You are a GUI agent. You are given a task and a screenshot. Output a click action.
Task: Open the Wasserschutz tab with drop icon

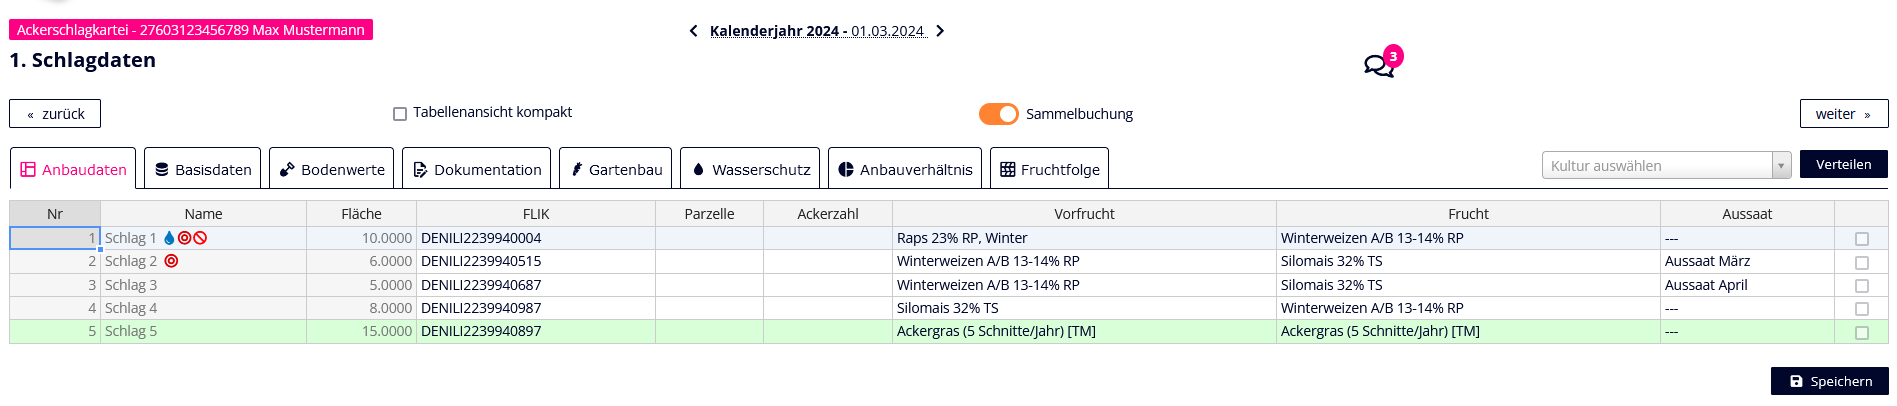(750, 169)
